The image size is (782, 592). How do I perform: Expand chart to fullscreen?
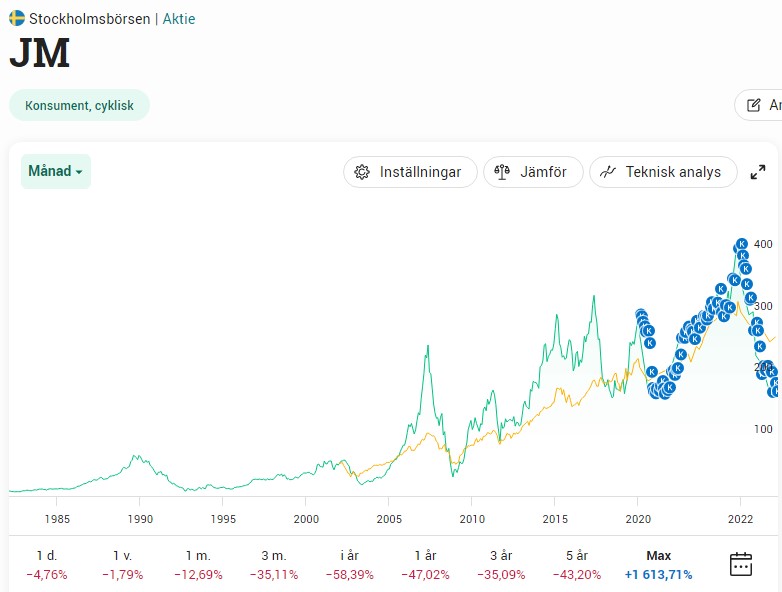(758, 172)
